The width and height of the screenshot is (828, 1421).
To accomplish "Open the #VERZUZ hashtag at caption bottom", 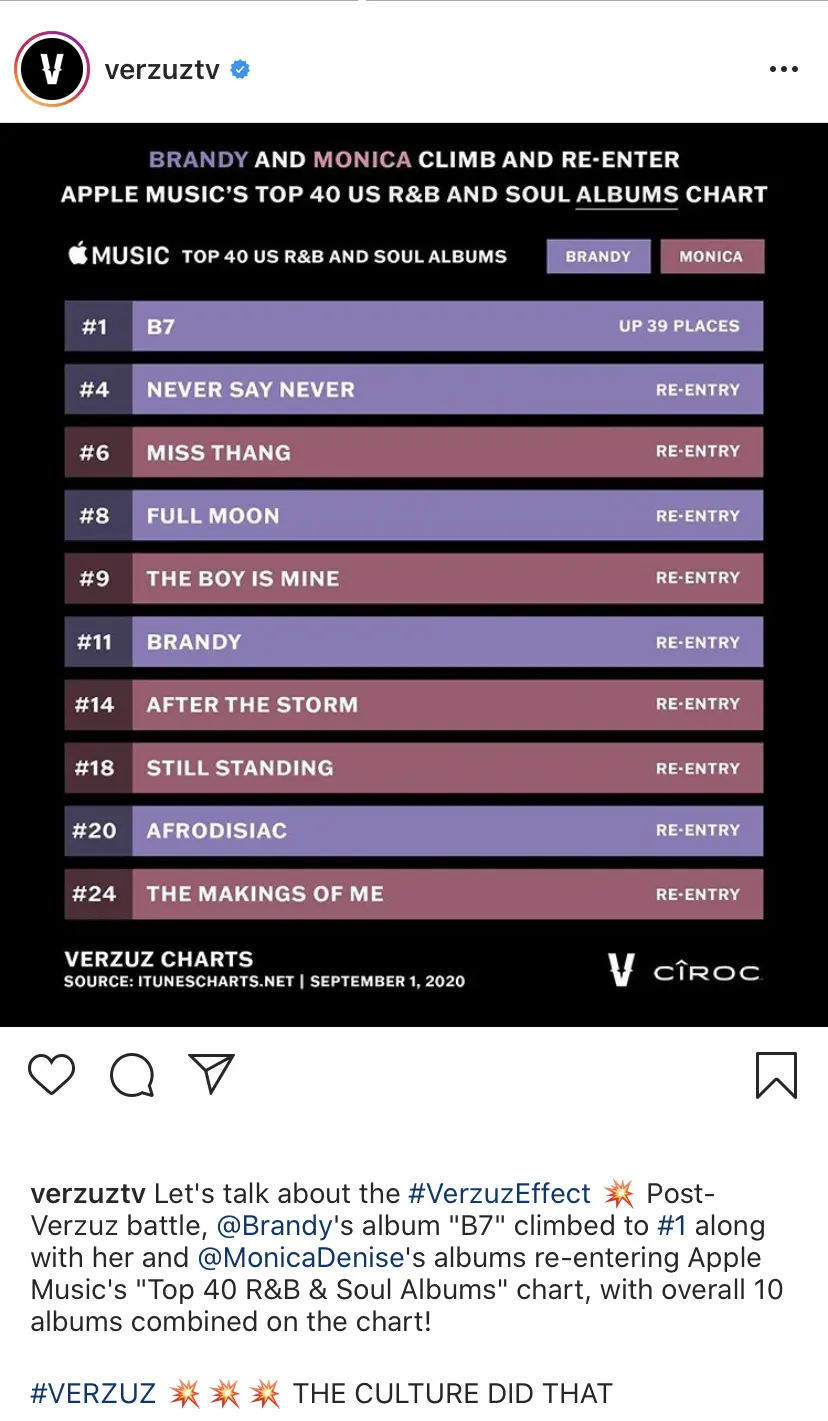I will (94, 1394).
